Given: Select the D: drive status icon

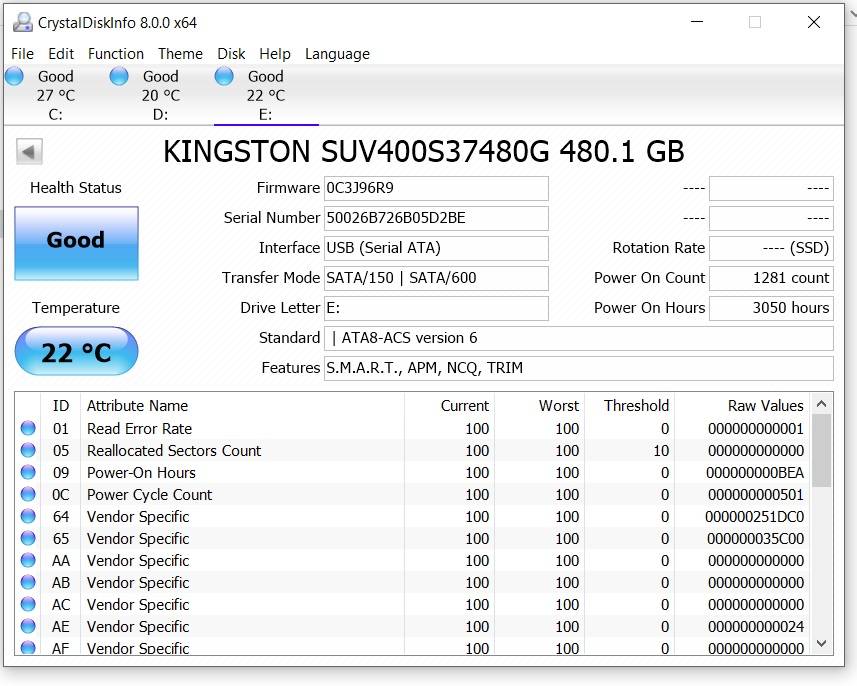Looking at the screenshot, I should click(119, 77).
